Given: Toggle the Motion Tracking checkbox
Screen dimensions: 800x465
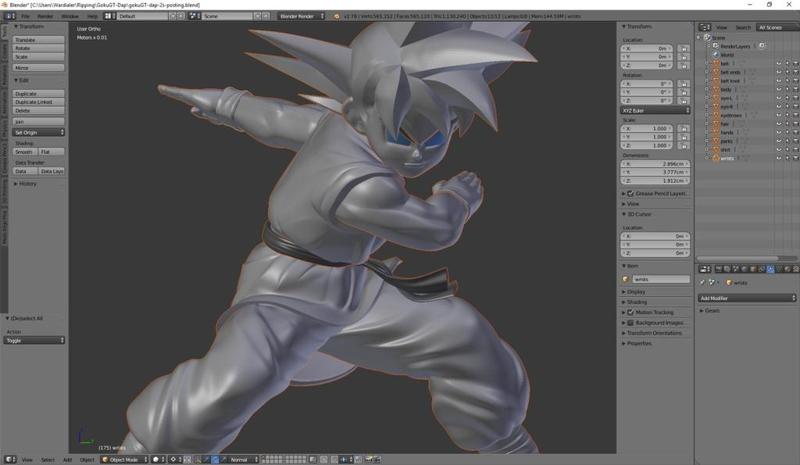Looking at the screenshot, I should tap(631, 312).
